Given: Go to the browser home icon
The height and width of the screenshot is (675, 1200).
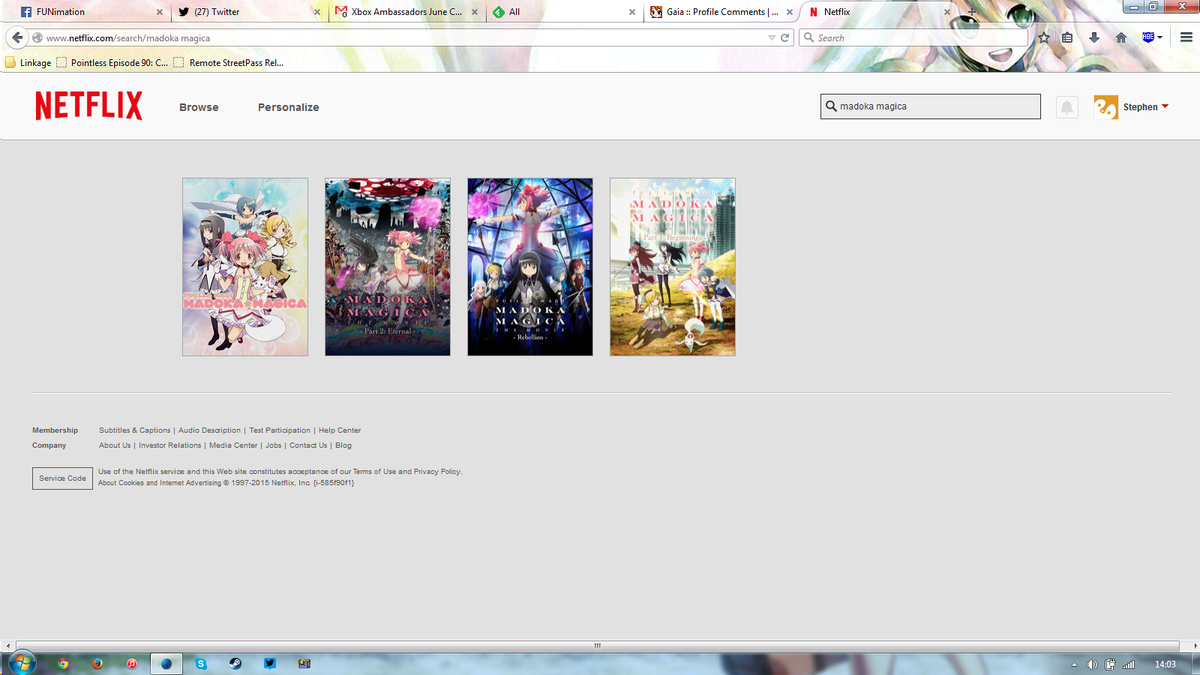Looking at the screenshot, I should [x=1121, y=38].
